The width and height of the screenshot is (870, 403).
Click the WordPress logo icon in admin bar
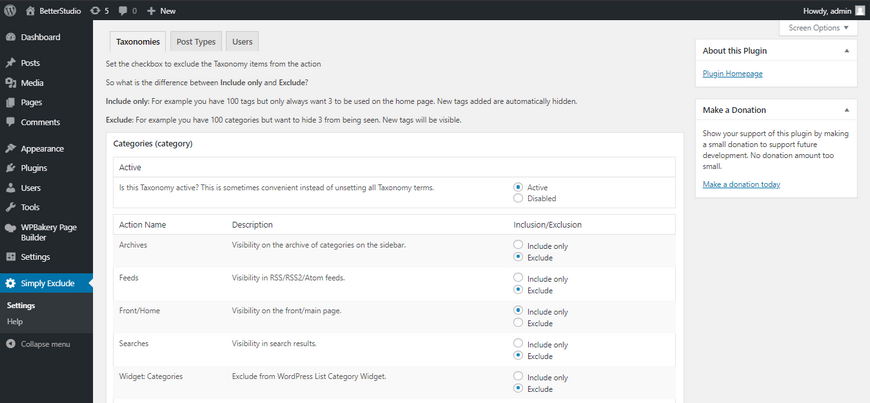[10, 10]
